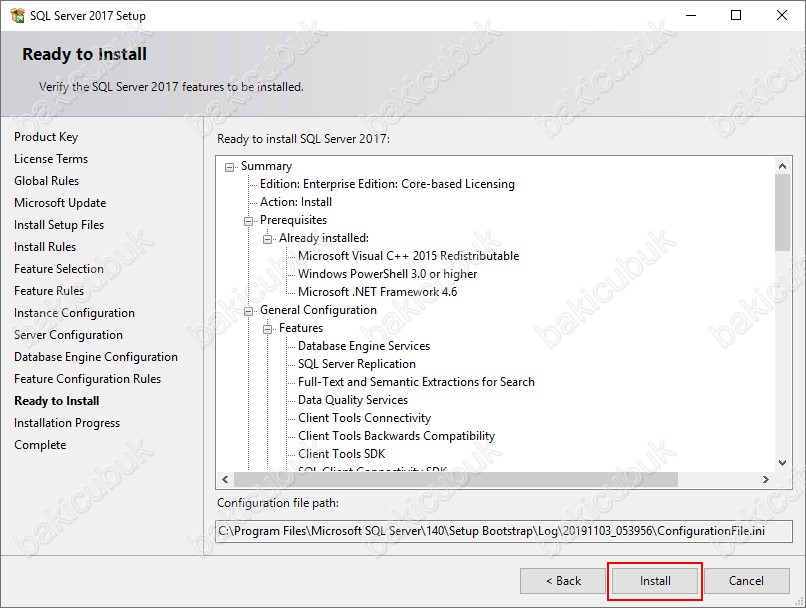806x608 pixels.
Task: Select the Global Rules step
Action: tap(47, 181)
